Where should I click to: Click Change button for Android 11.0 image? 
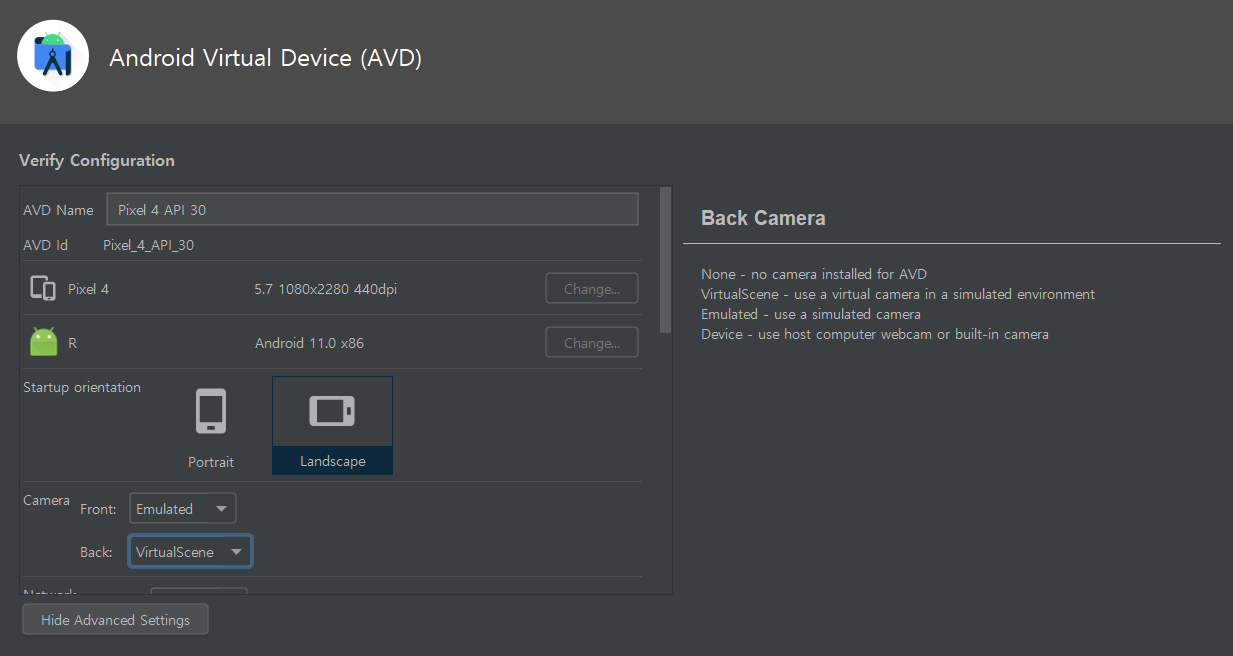(592, 343)
